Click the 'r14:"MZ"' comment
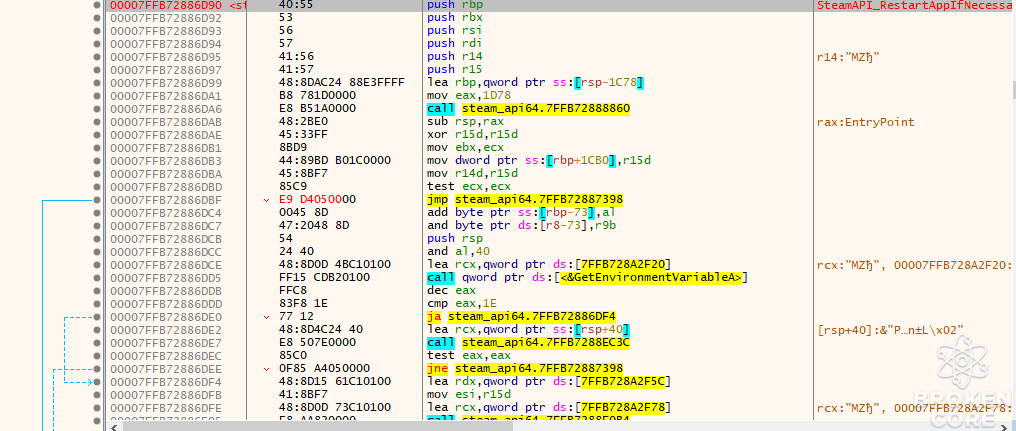1016x431 pixels. (848, 56)
